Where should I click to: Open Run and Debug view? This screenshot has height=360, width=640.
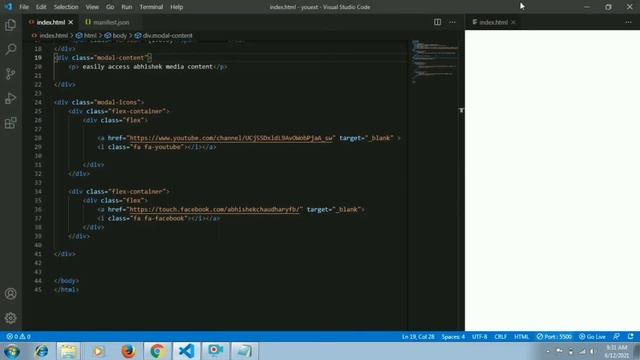click(x=11, y=98)
